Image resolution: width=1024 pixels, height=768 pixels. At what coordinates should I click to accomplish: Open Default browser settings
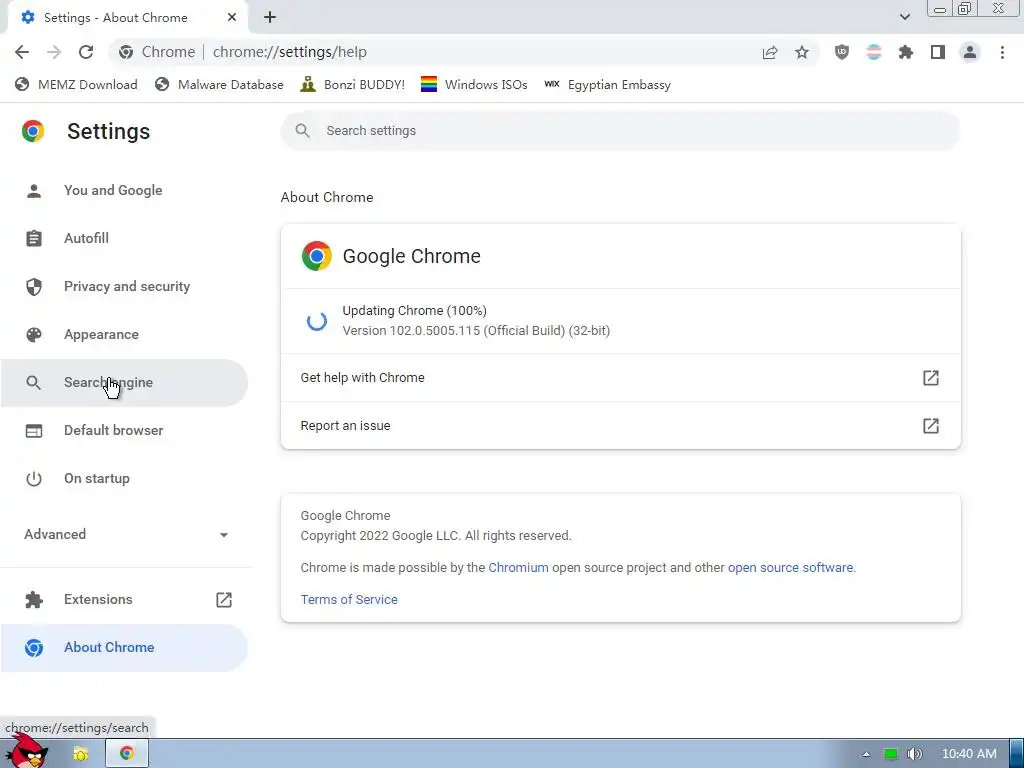click(x=124, y=430)
